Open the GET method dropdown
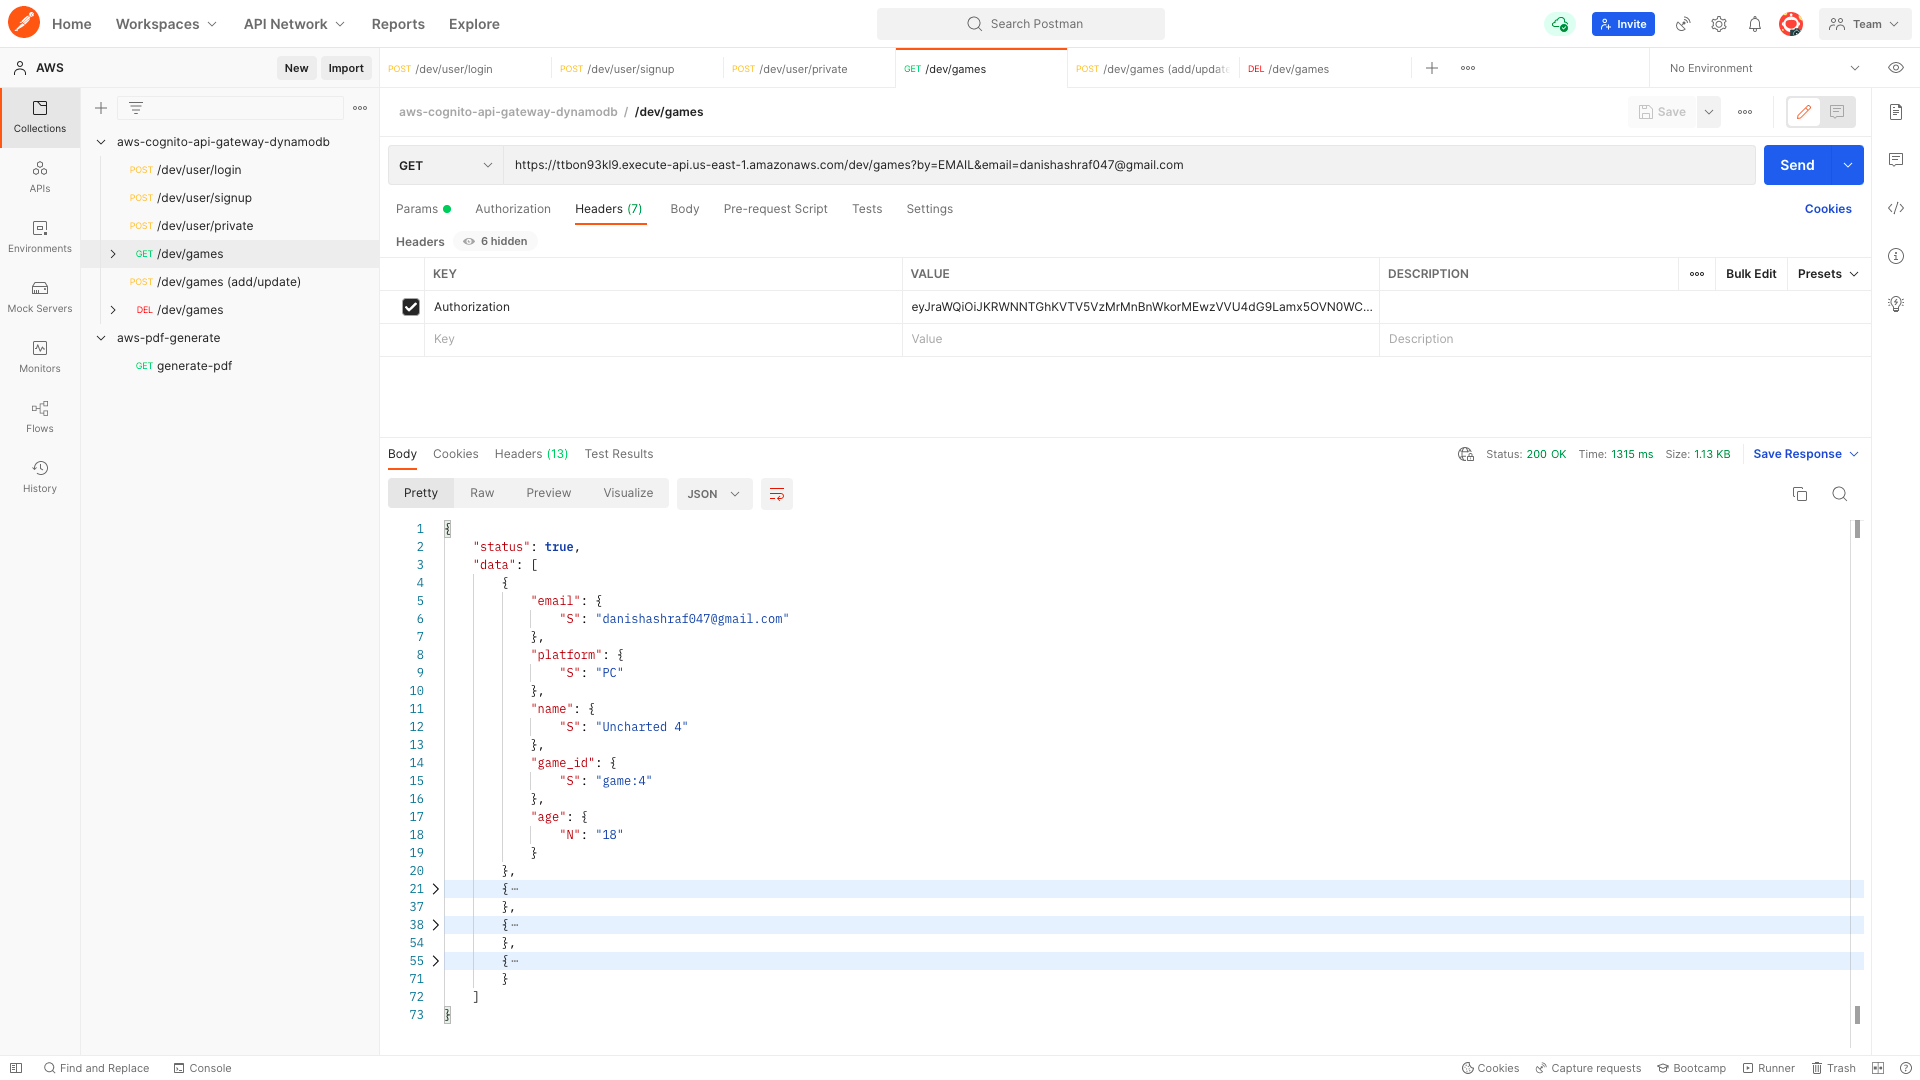Viewport: 1920px width, 1080px height. [445, 165]
